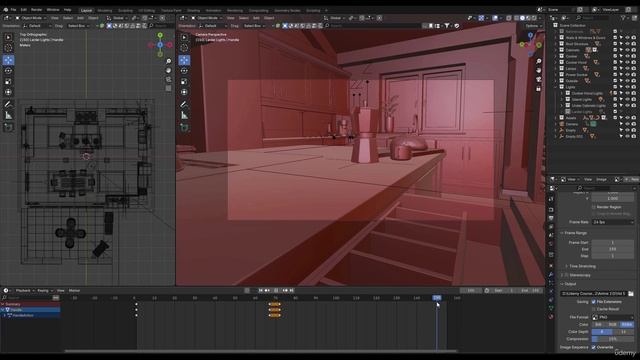Open Options in camera viewport header
This screenshot has width=640, height=360.
(x=533, y=26)
